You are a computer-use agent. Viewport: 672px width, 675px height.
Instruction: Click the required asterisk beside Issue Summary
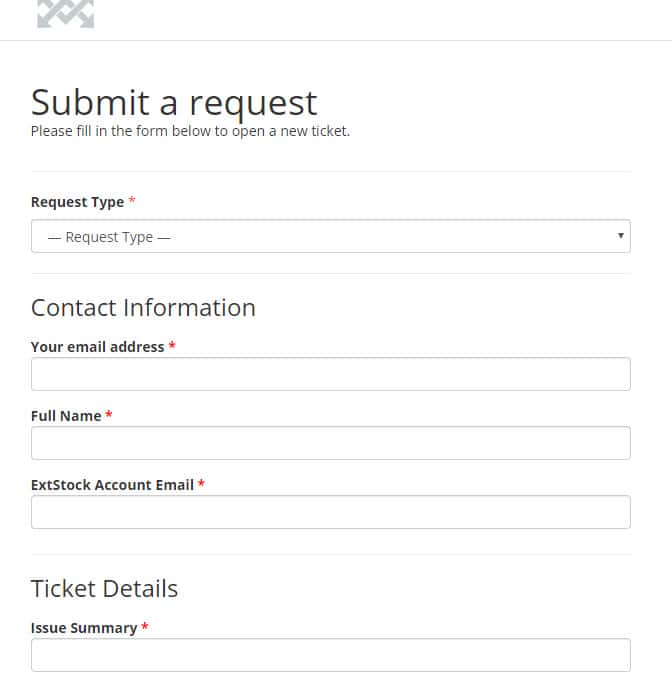[x=145, y=628]
